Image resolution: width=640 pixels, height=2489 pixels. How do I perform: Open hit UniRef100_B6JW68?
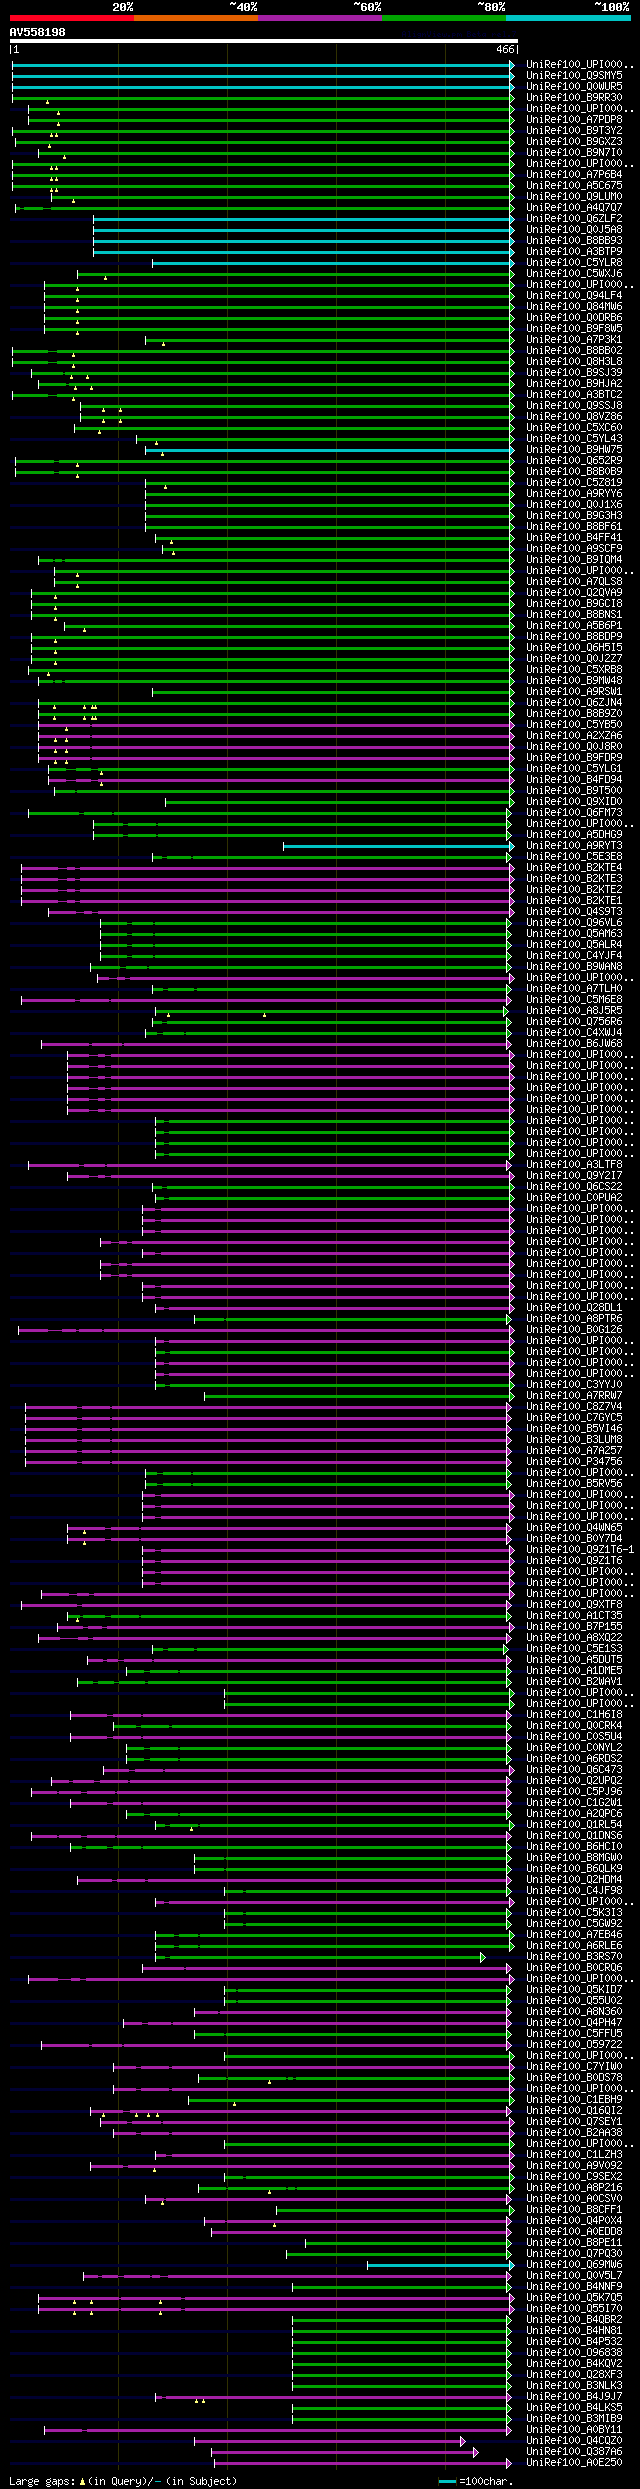(574, 1043)
